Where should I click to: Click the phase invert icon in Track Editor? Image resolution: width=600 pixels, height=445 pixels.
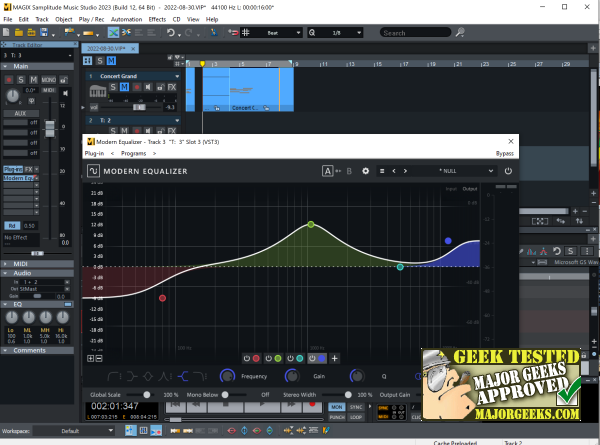(31, 101)
